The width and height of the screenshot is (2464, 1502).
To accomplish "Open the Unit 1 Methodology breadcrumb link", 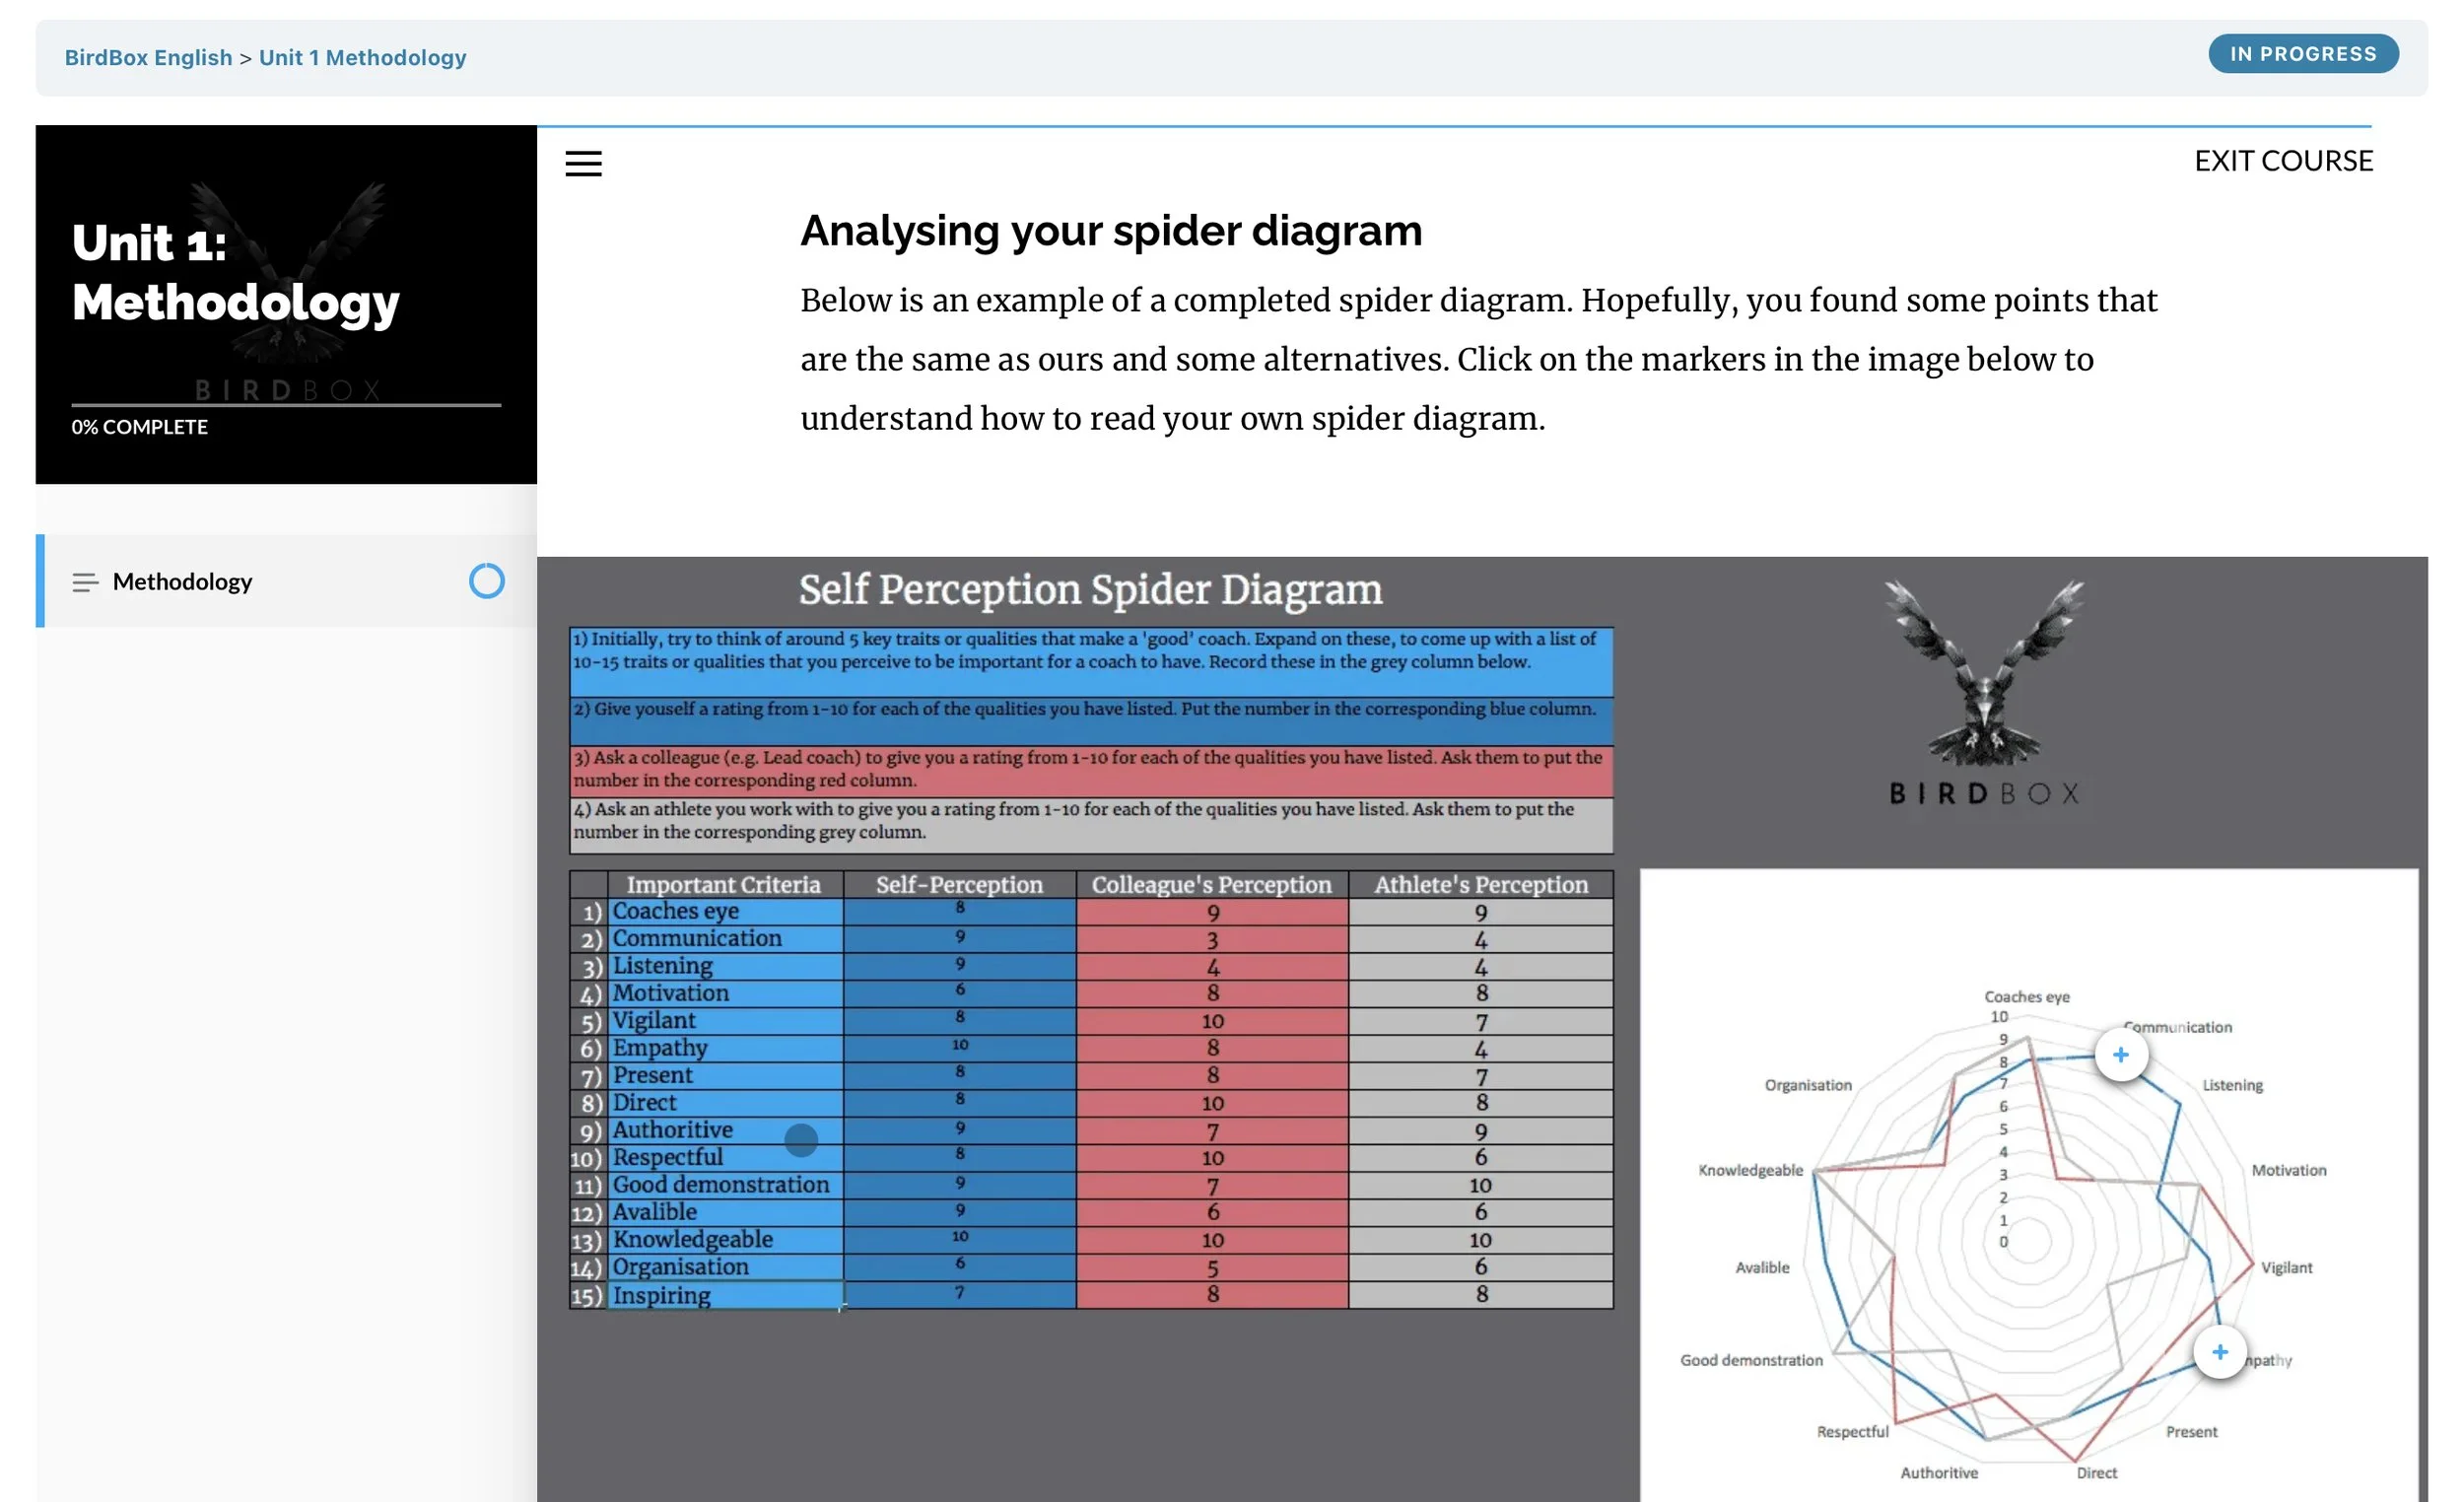I will (x=362, y=57).
